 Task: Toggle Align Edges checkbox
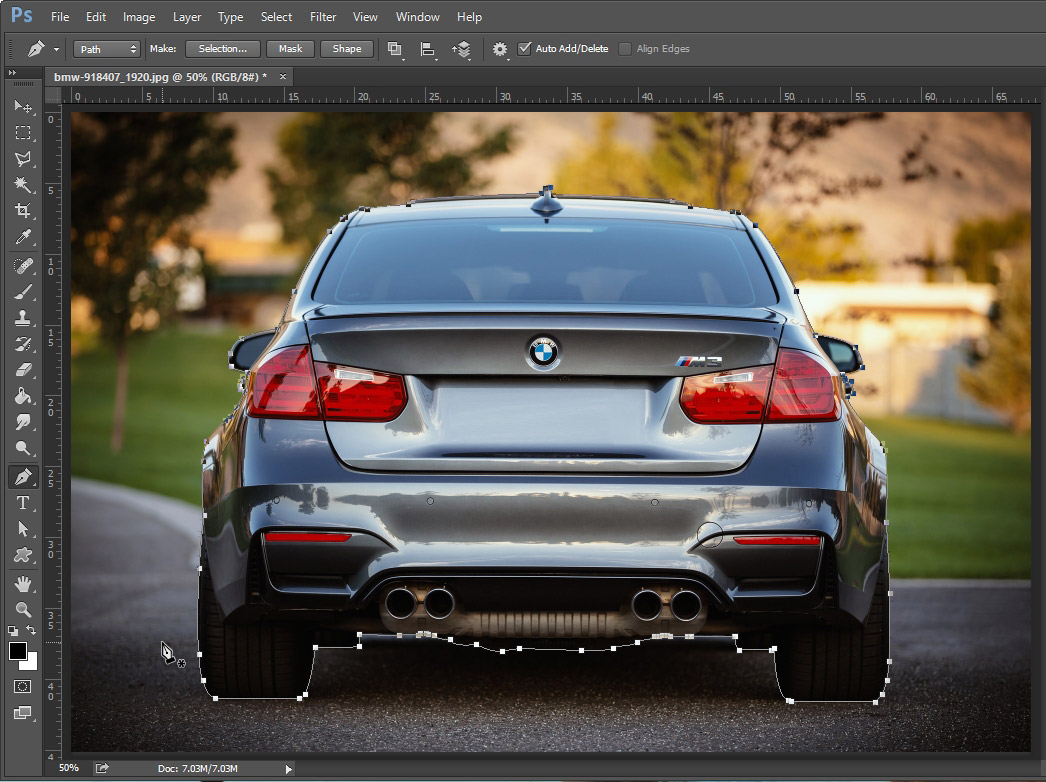625,49
